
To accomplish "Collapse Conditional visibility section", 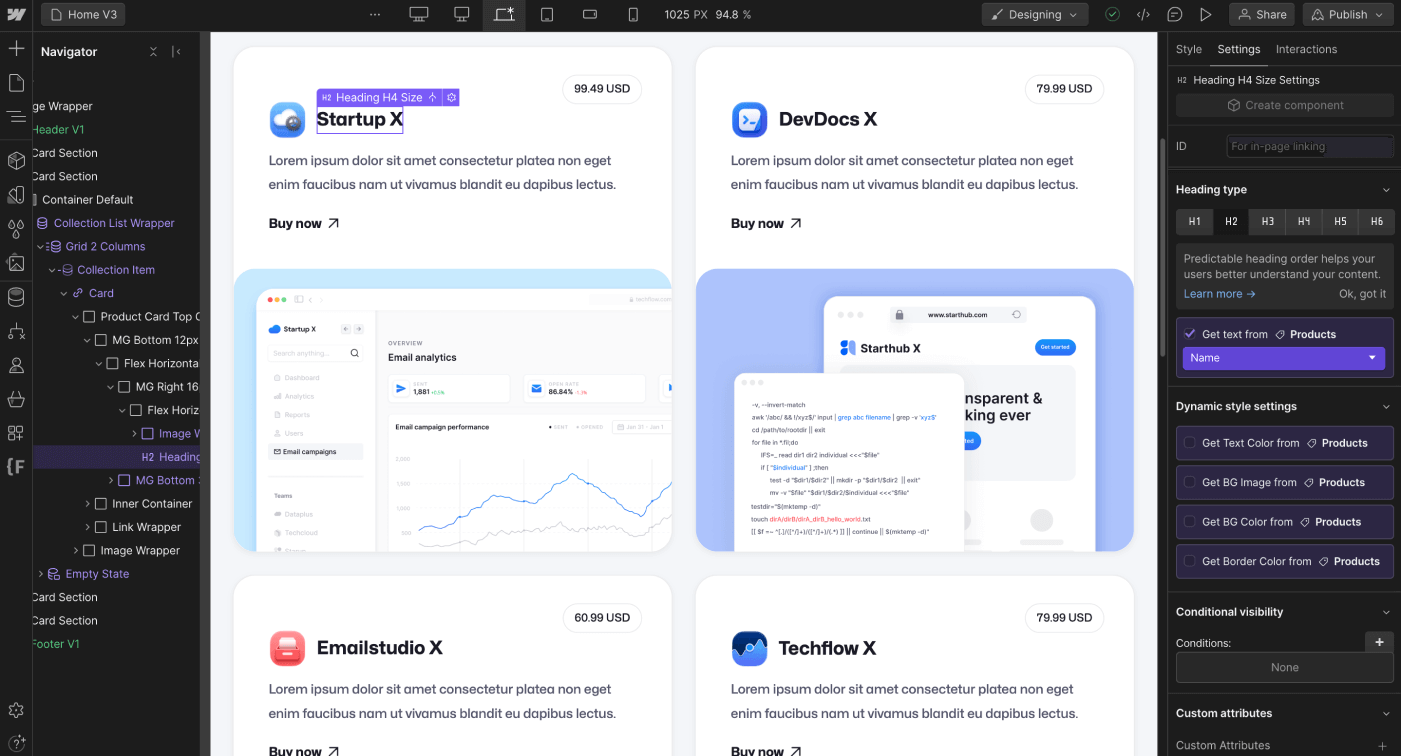I will pyautogui.click(x=1386, y=612).
